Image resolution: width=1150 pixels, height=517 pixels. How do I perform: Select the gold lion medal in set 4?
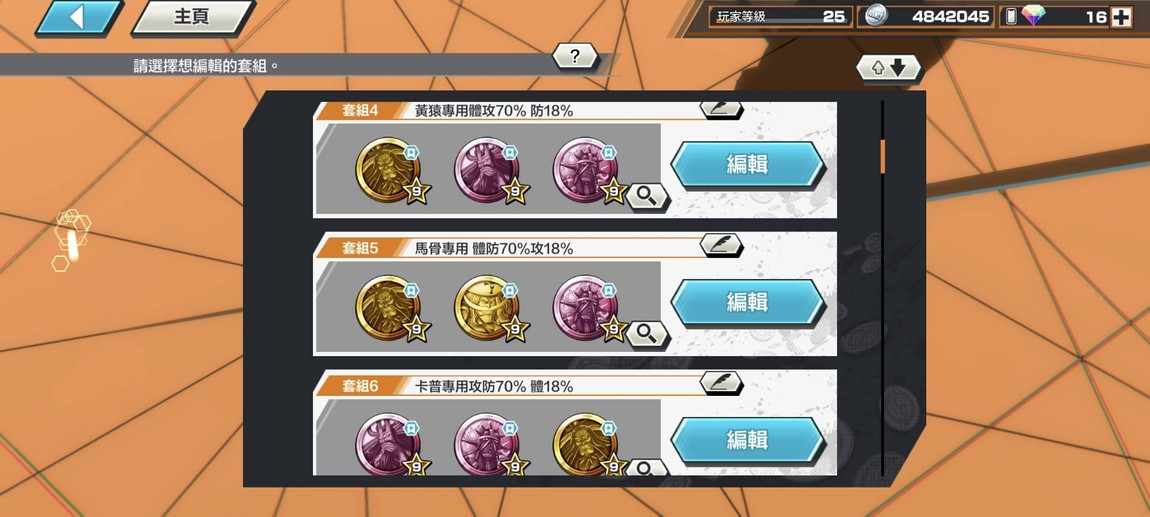point(388,170)
